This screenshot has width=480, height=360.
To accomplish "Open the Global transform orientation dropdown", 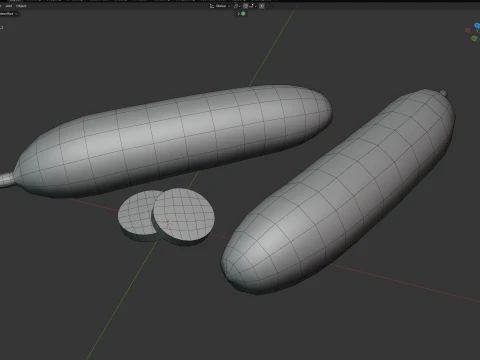I will (220, 6).
